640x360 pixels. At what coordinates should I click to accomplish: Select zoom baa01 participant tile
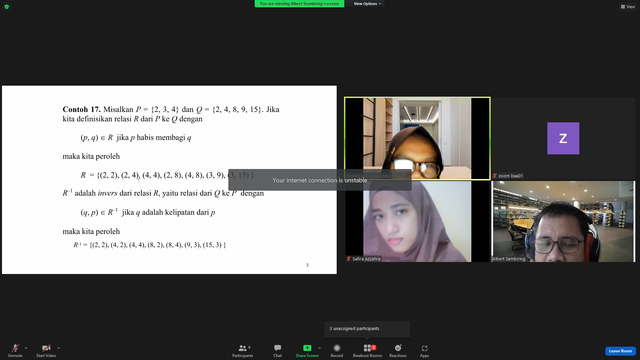(x=563, y=138)
